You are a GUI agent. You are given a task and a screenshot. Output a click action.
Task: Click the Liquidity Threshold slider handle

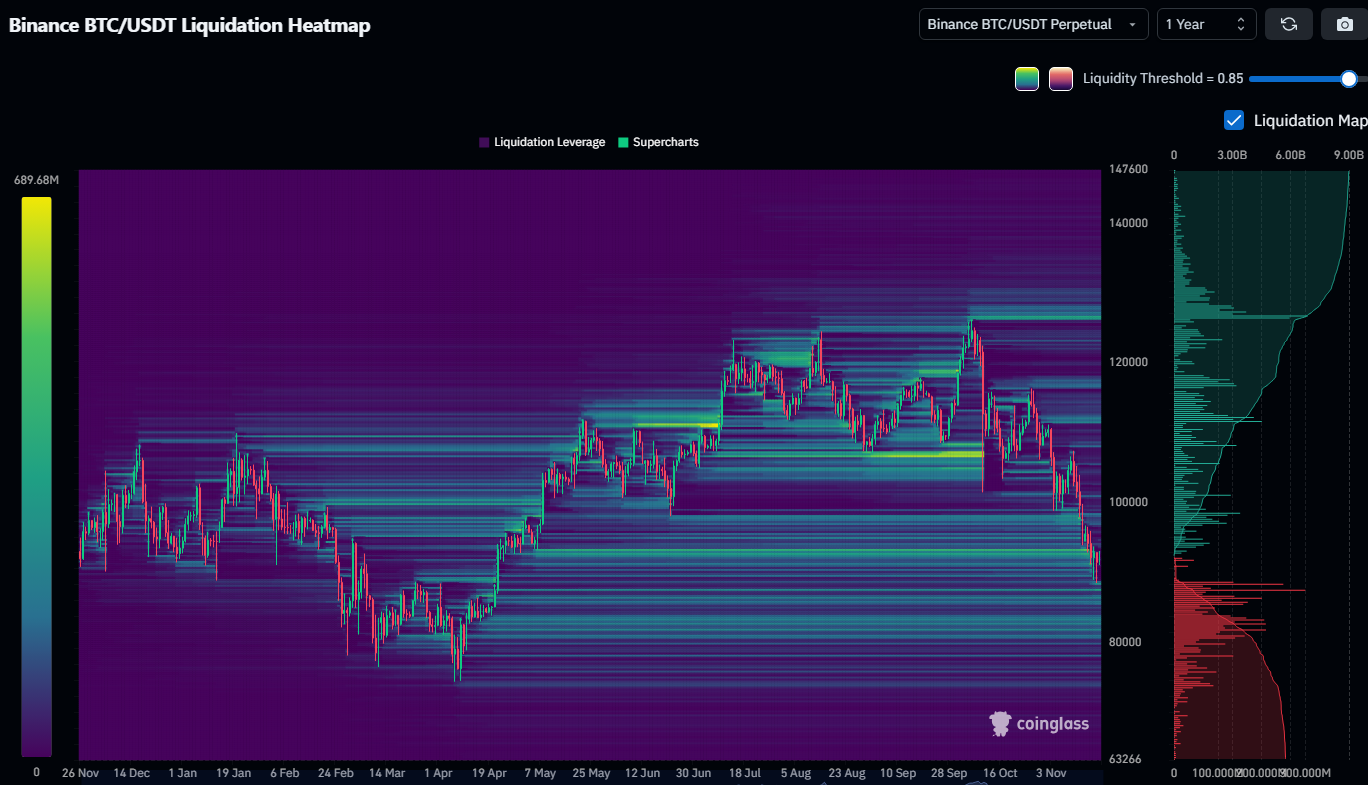coord(1349,79)
